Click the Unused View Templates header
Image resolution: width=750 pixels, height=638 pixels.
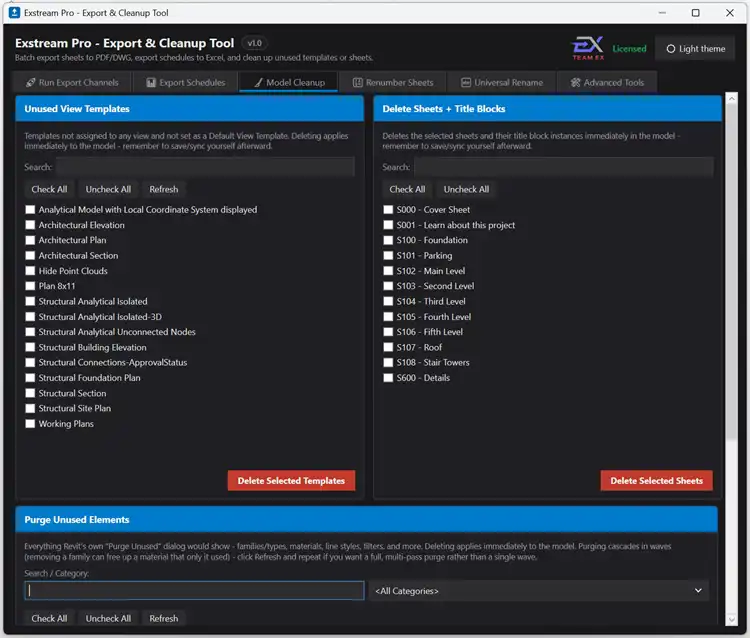[189, 109]
